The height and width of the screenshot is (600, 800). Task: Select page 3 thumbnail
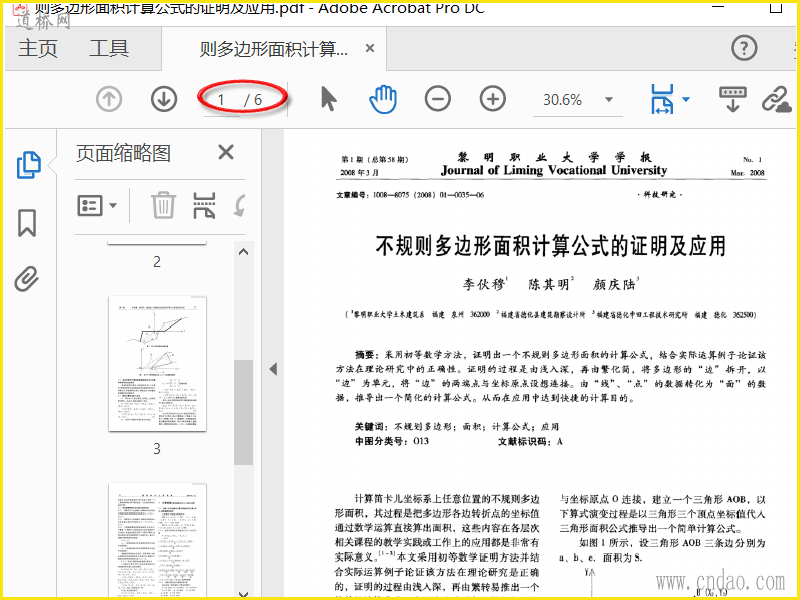158,364
